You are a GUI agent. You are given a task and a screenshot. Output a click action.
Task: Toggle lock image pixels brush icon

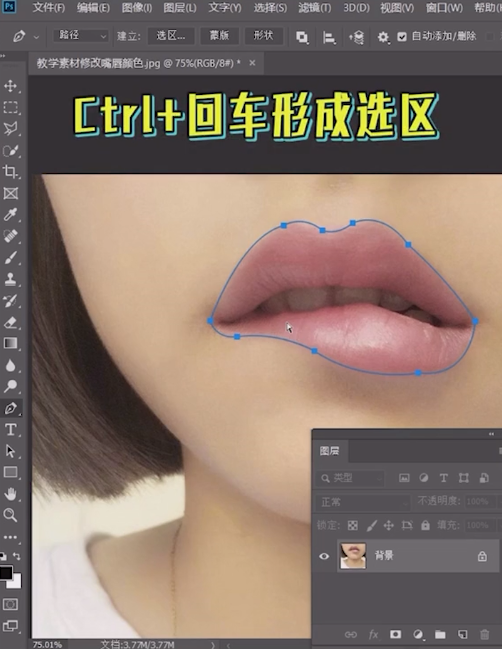[371, 525]
